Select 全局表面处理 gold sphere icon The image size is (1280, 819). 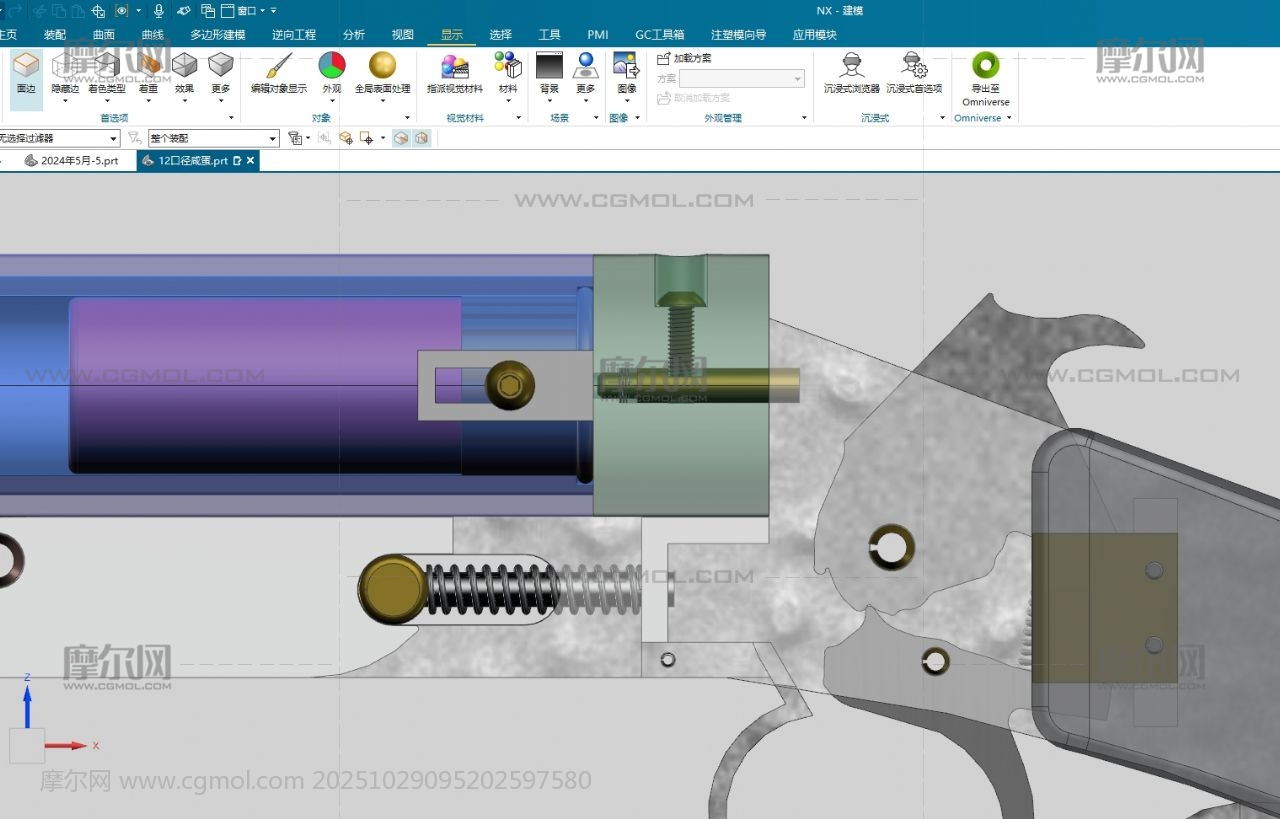(x=382, y=67)
